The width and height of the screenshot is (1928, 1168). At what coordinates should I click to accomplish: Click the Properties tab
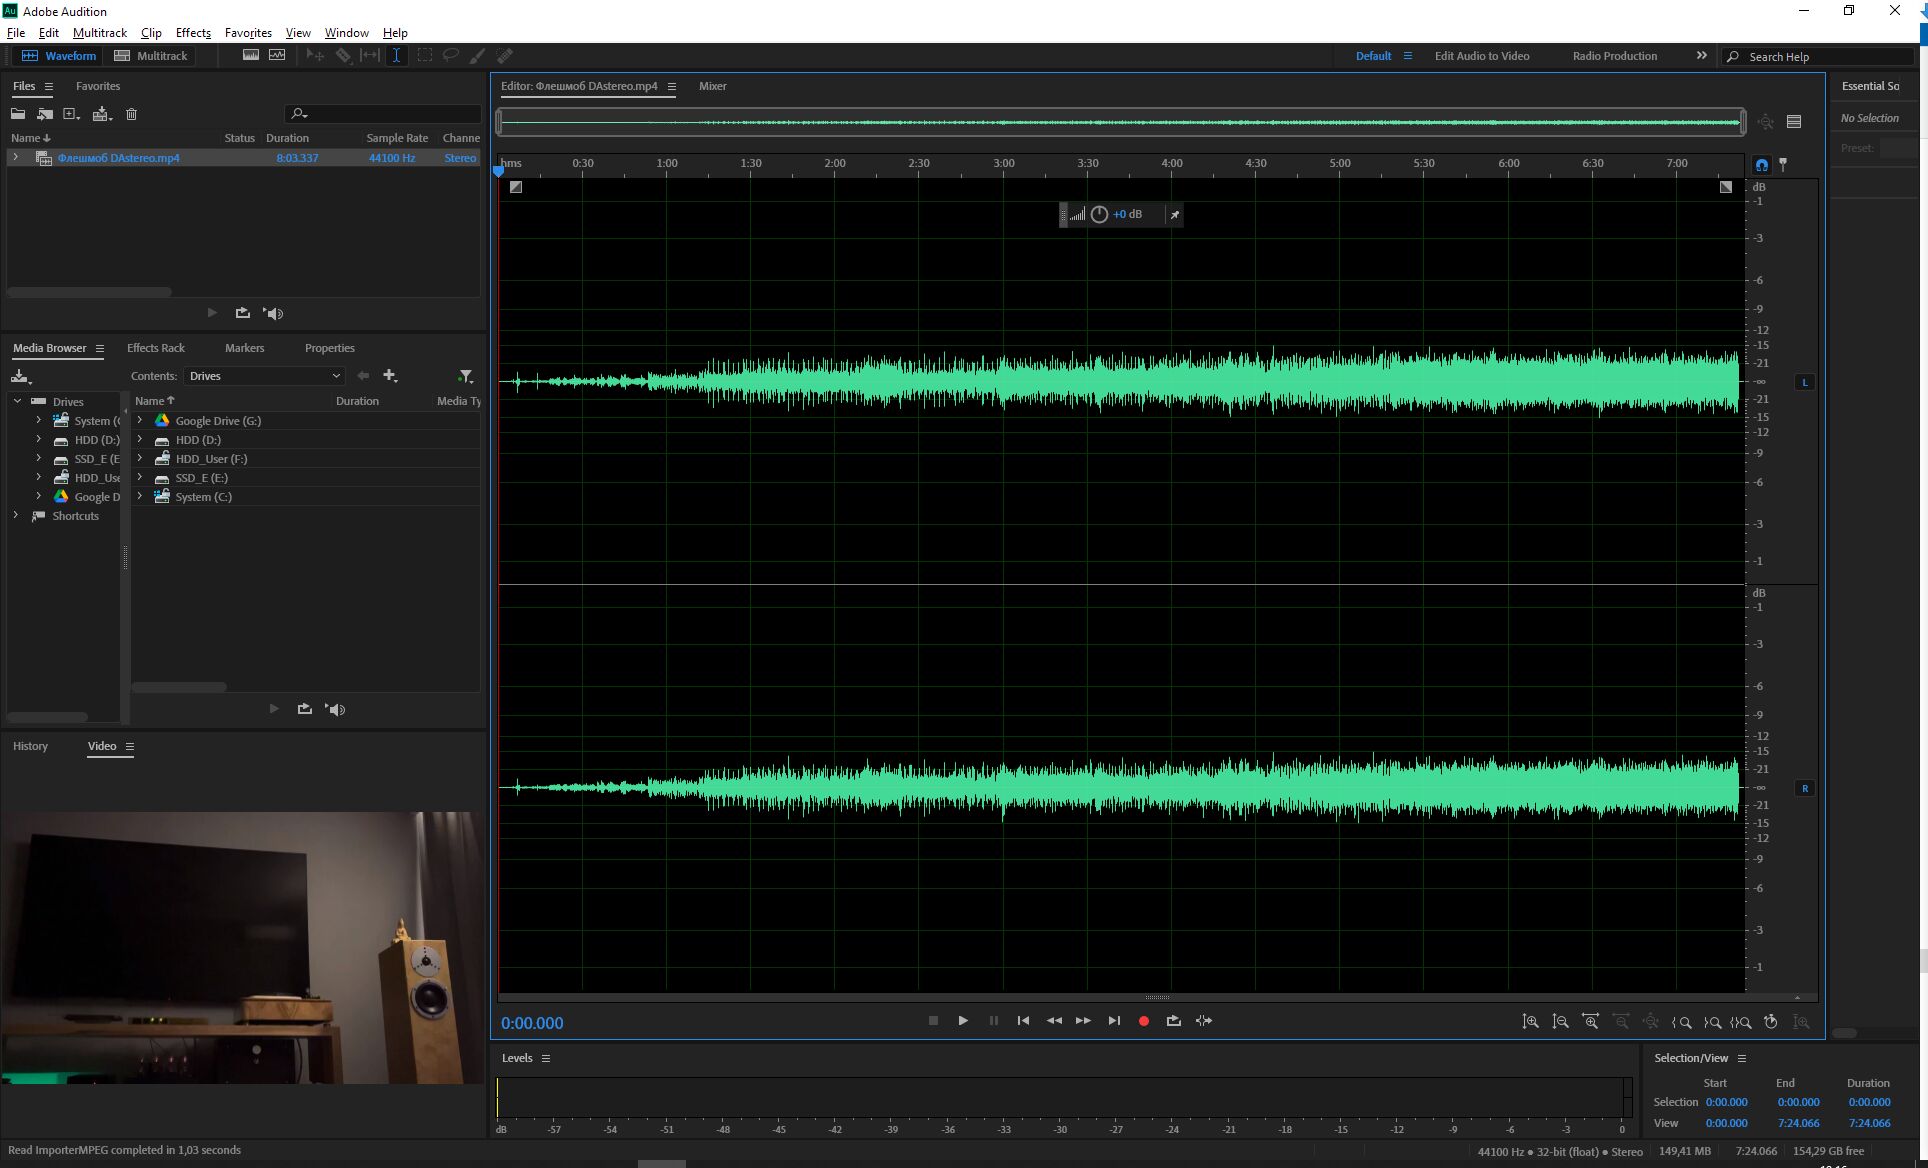[x=330, y=348]
